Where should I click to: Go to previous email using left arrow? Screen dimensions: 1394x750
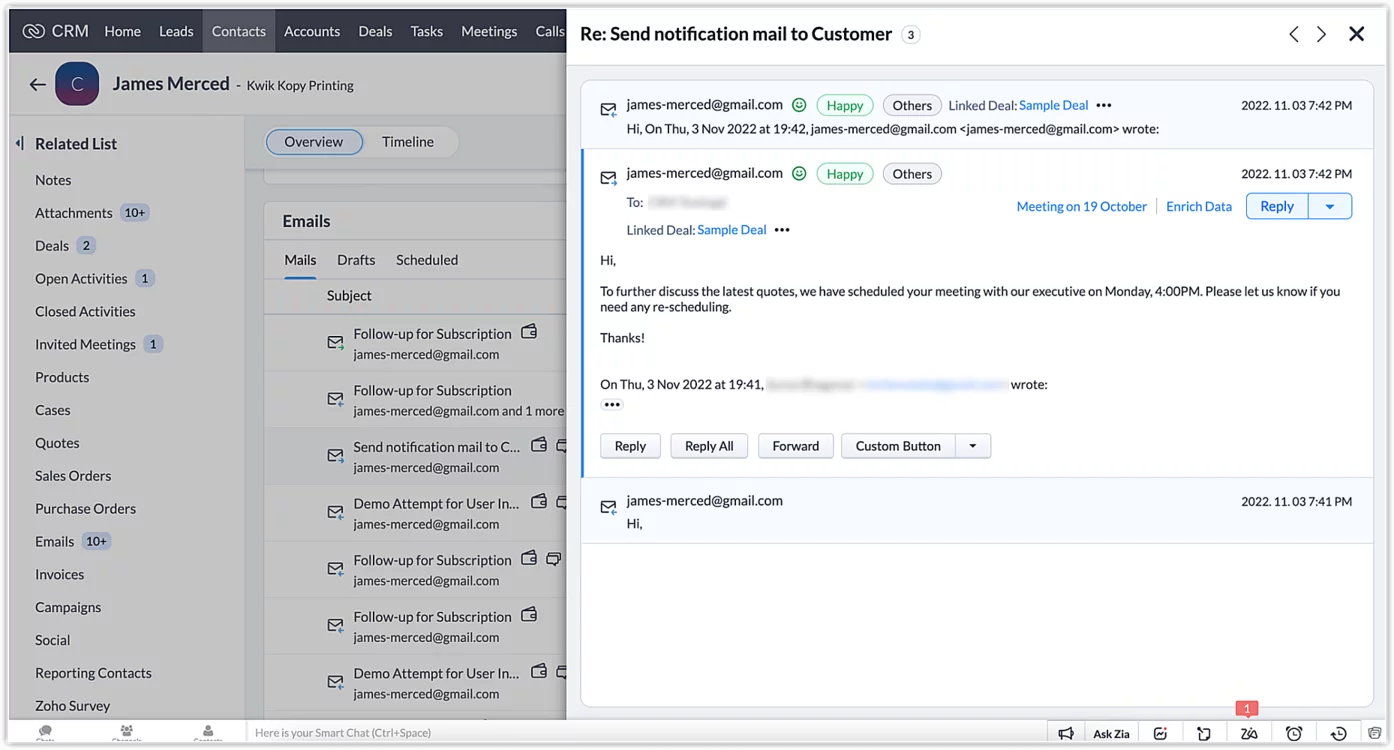click(x=1294, y=34)
